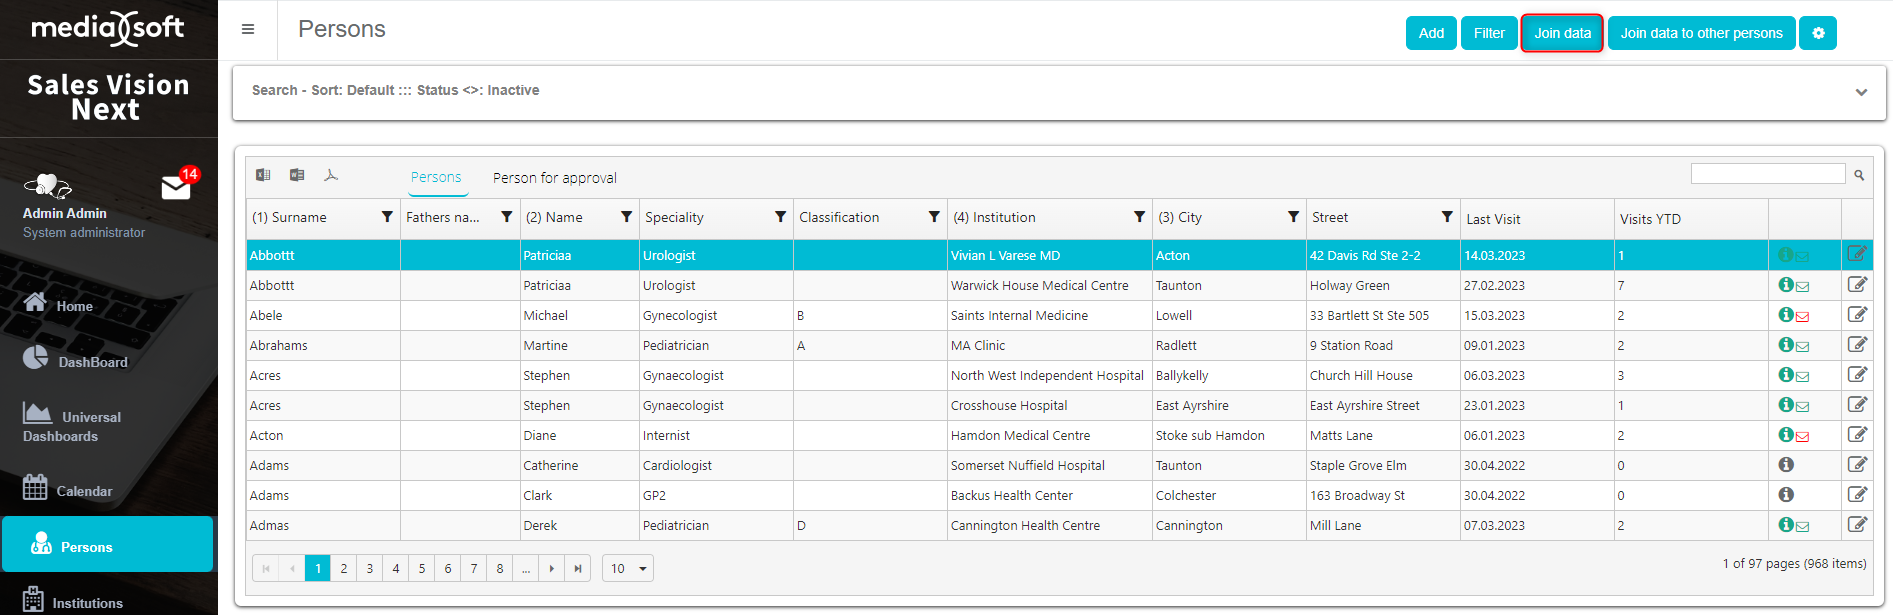Open the page size dropdown showing 10
1893x615 pixels.
[628, 569]
